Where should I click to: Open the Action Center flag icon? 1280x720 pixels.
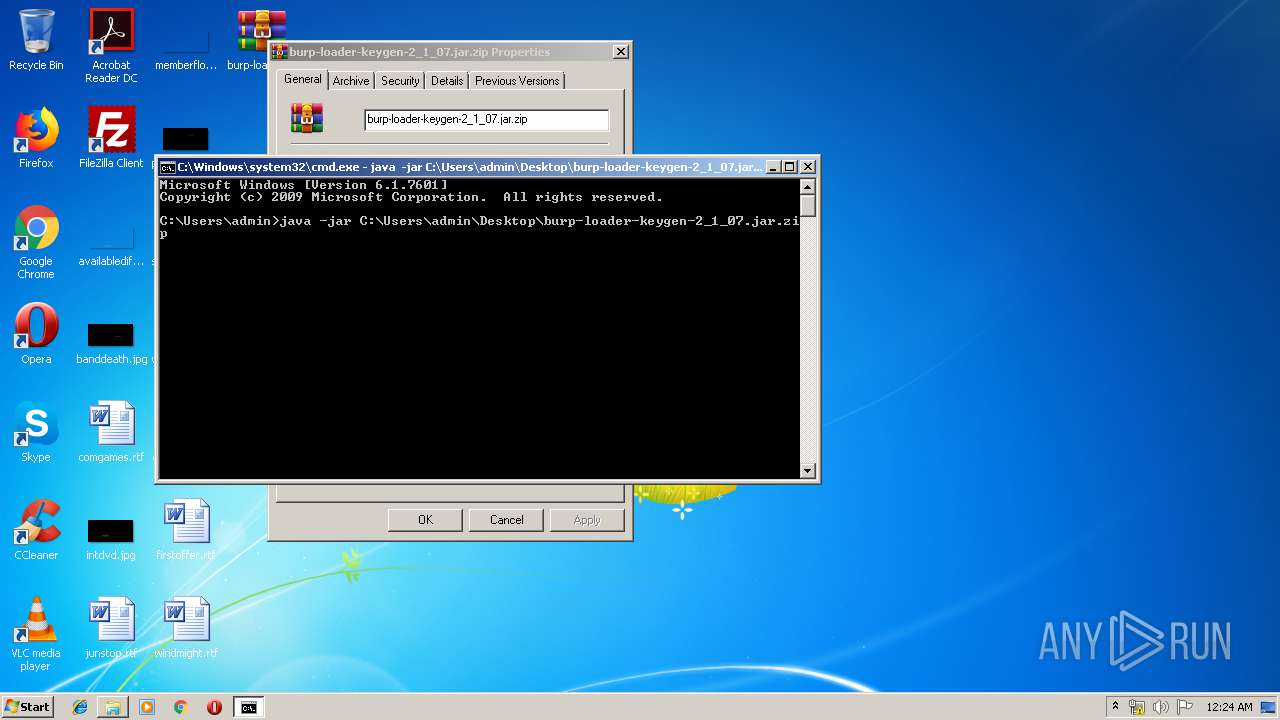[1185, 707]
